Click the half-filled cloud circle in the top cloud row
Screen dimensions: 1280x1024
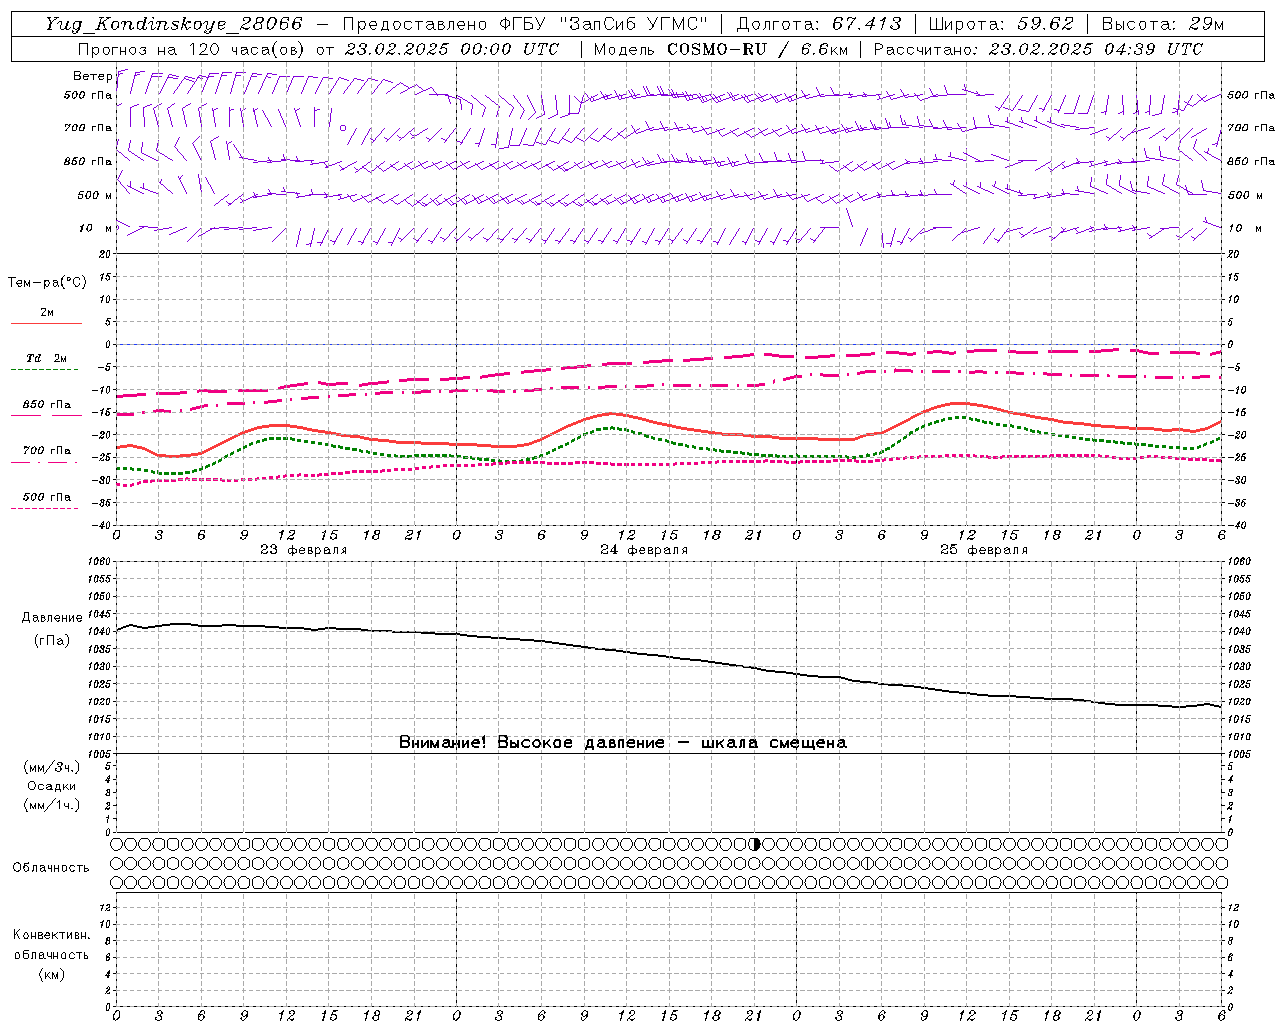coord(756,844)
